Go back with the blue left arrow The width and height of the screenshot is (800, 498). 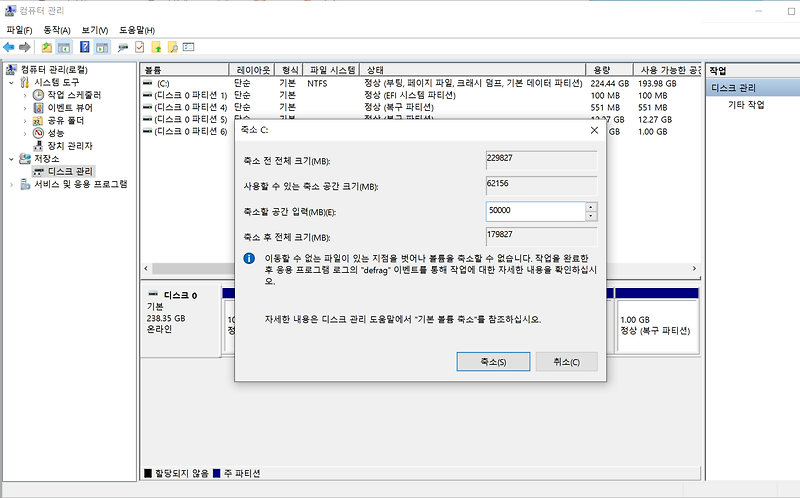pyautogui.click(x=9, y=47)
